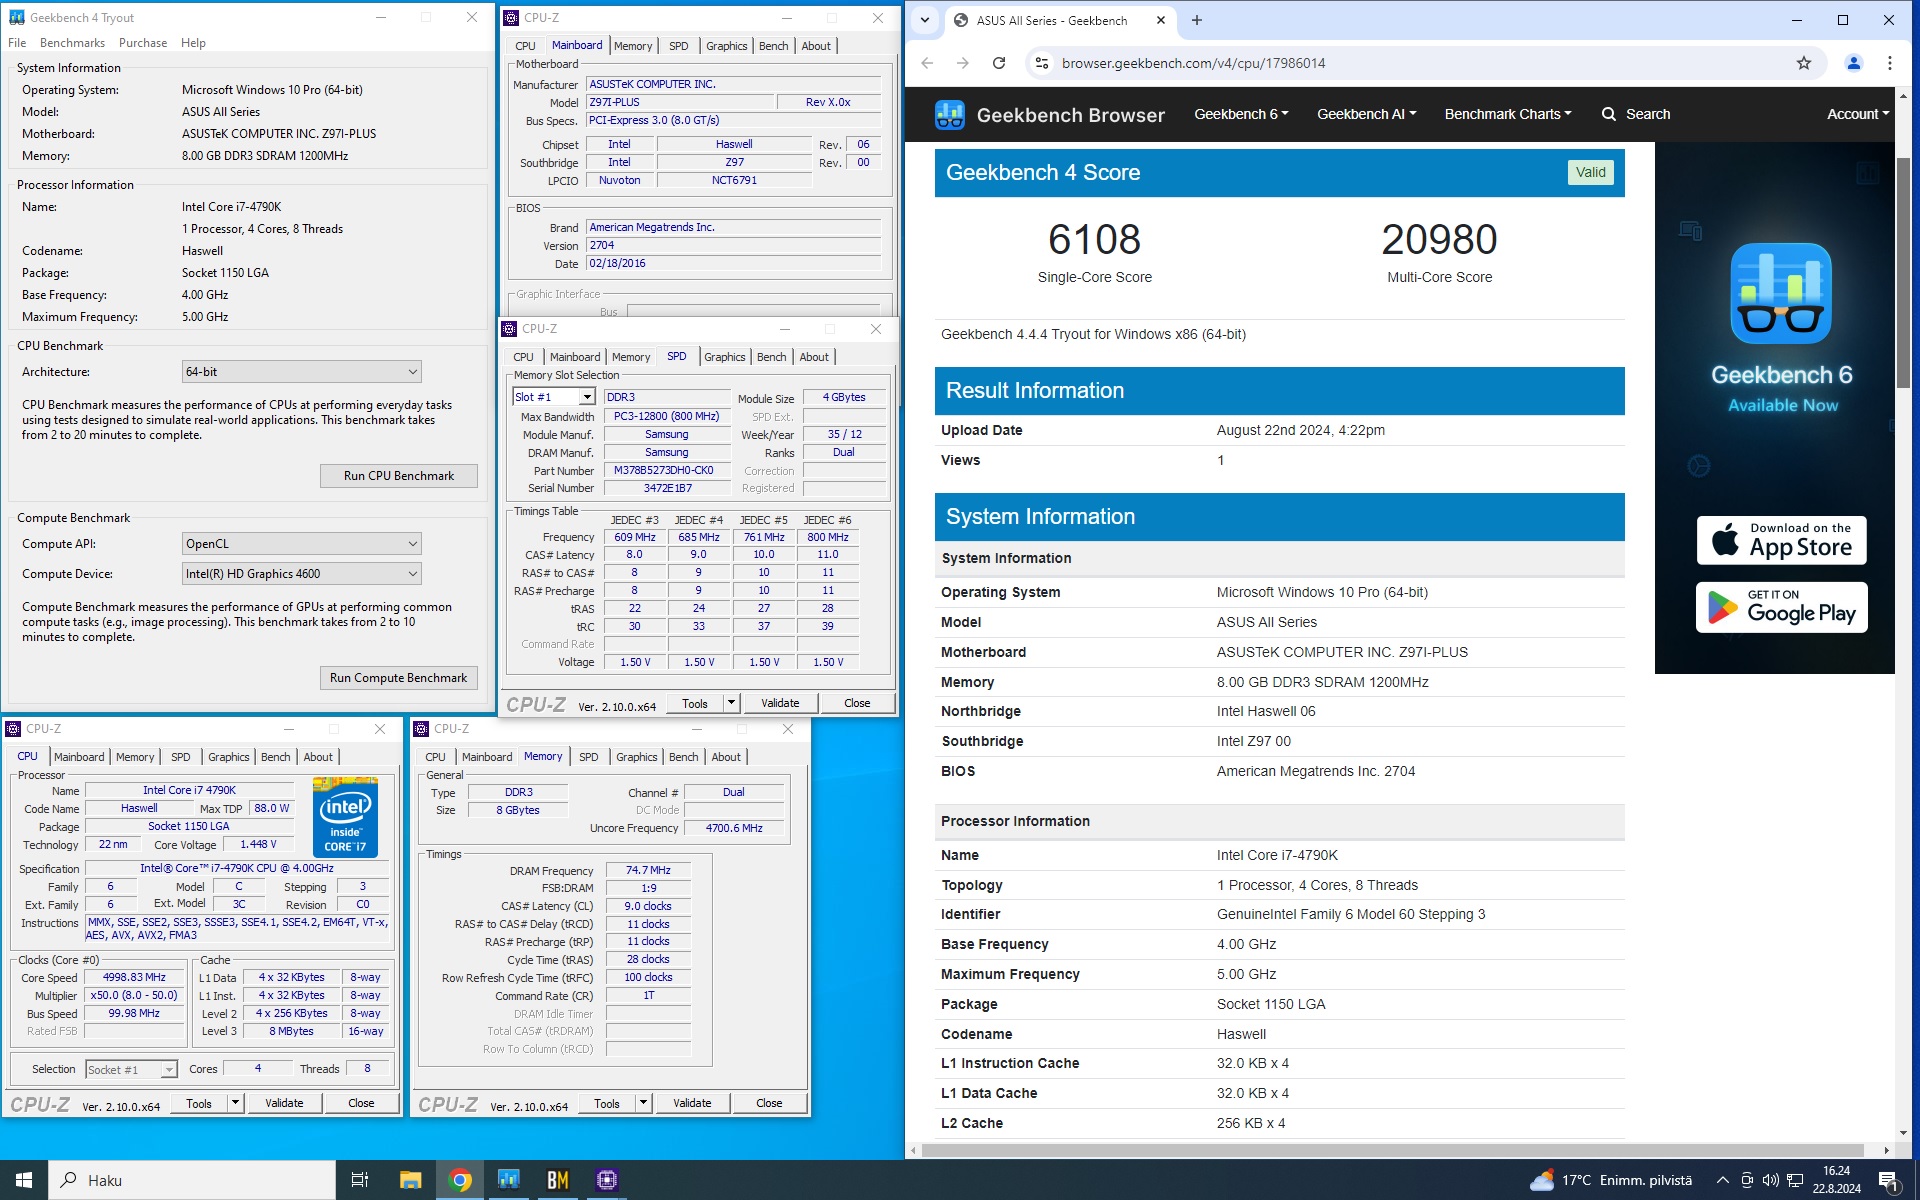
Task: View site information icon in address bar
Action: point(1041,63)
